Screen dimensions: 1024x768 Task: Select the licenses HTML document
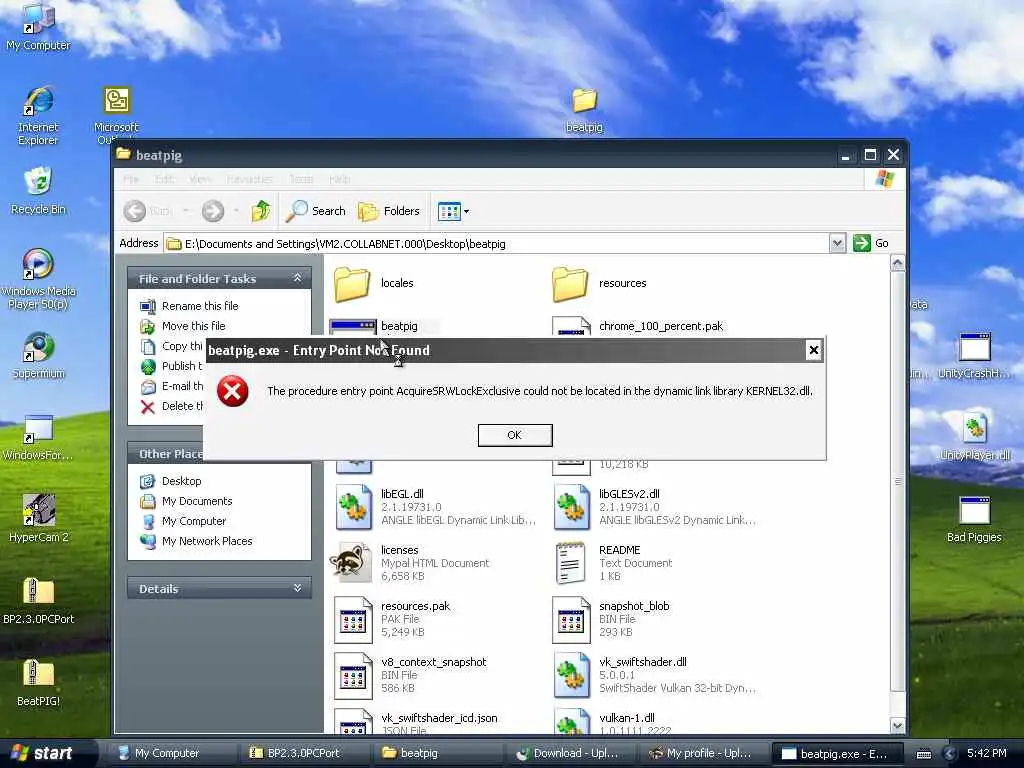coord(411,563)
